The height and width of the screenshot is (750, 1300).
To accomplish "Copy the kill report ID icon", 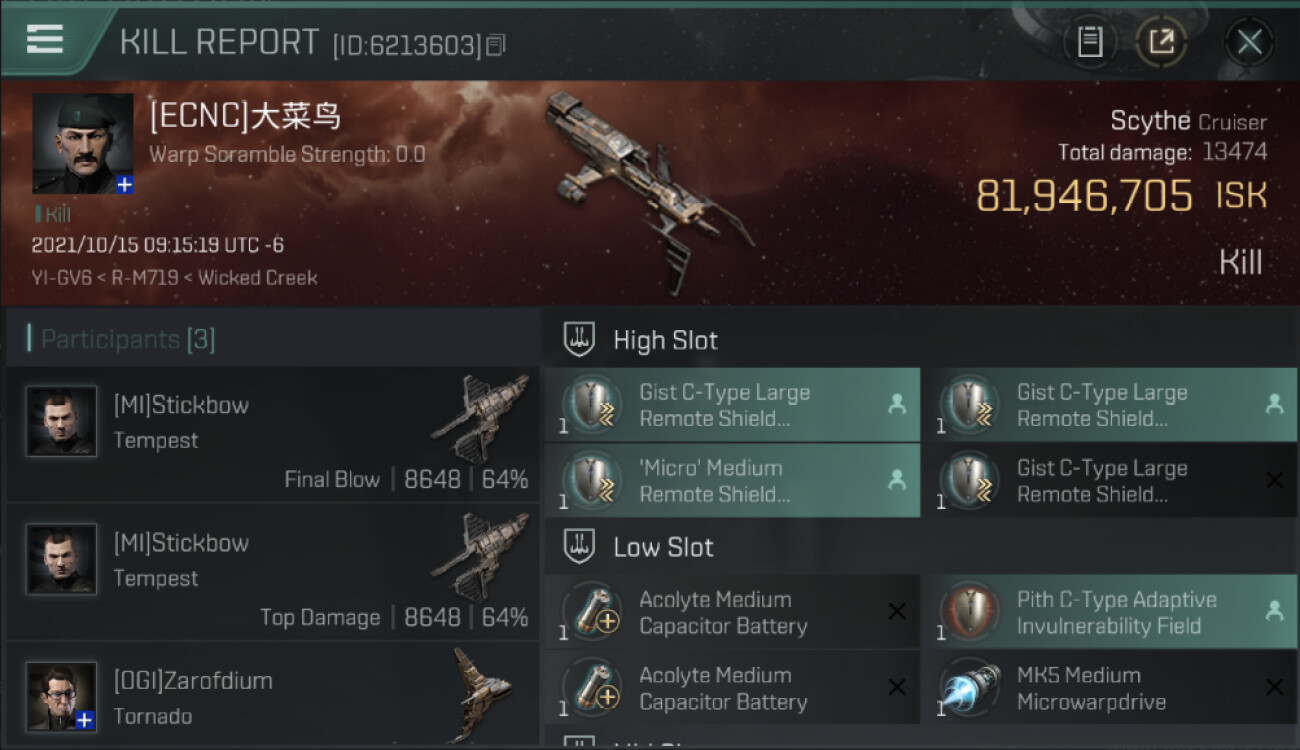I will pos(497,45).
